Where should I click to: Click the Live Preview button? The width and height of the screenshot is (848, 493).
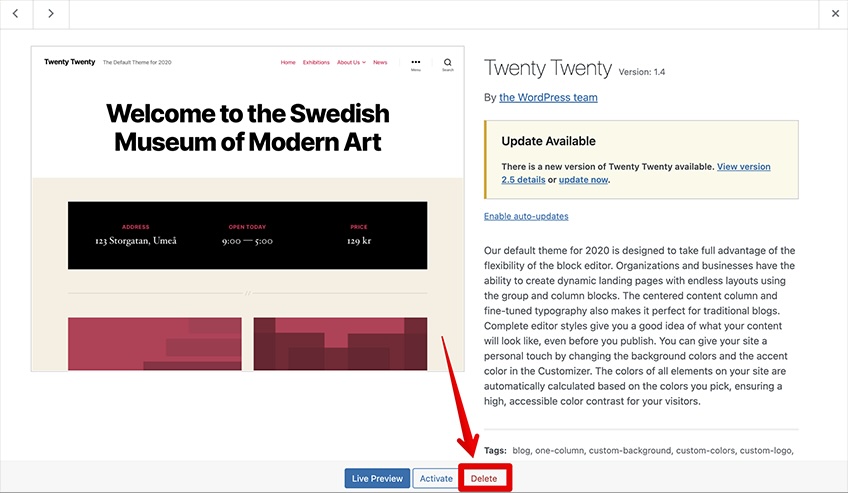pos(377,478)
